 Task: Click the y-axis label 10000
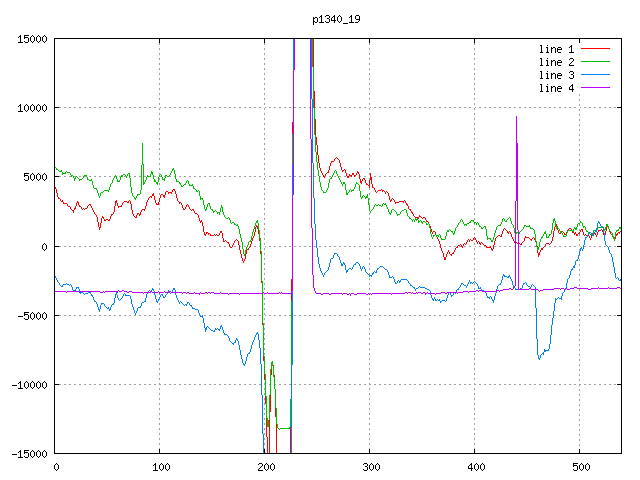pos(32,108)
